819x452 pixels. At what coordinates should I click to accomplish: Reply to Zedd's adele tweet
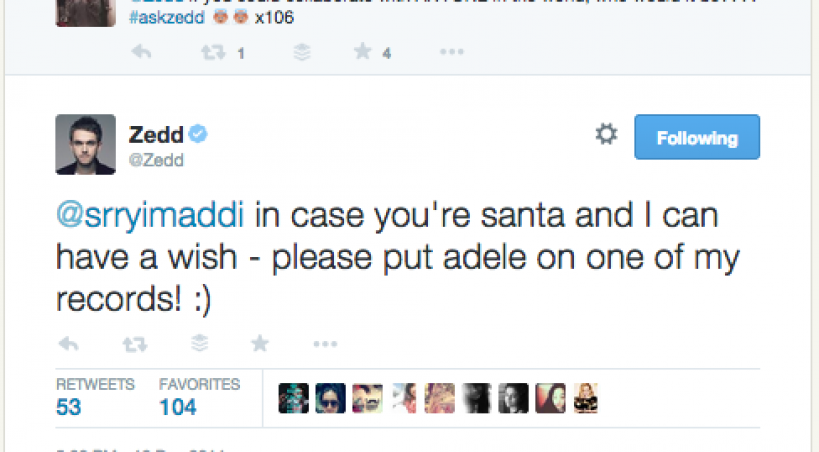pos(69,344)
